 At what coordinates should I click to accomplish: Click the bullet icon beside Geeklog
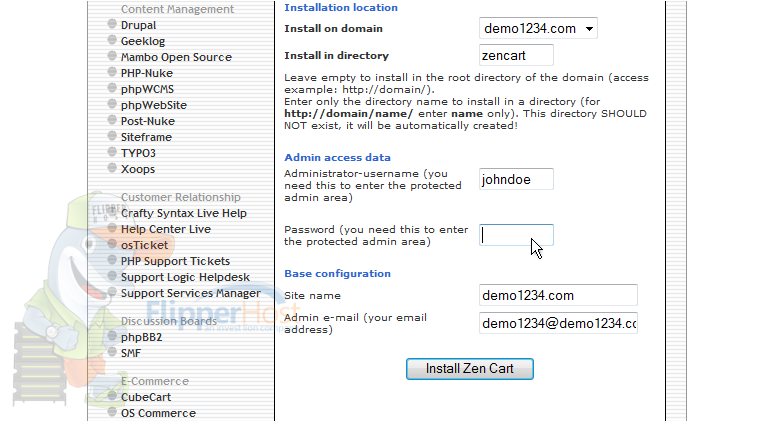(112, 40)
